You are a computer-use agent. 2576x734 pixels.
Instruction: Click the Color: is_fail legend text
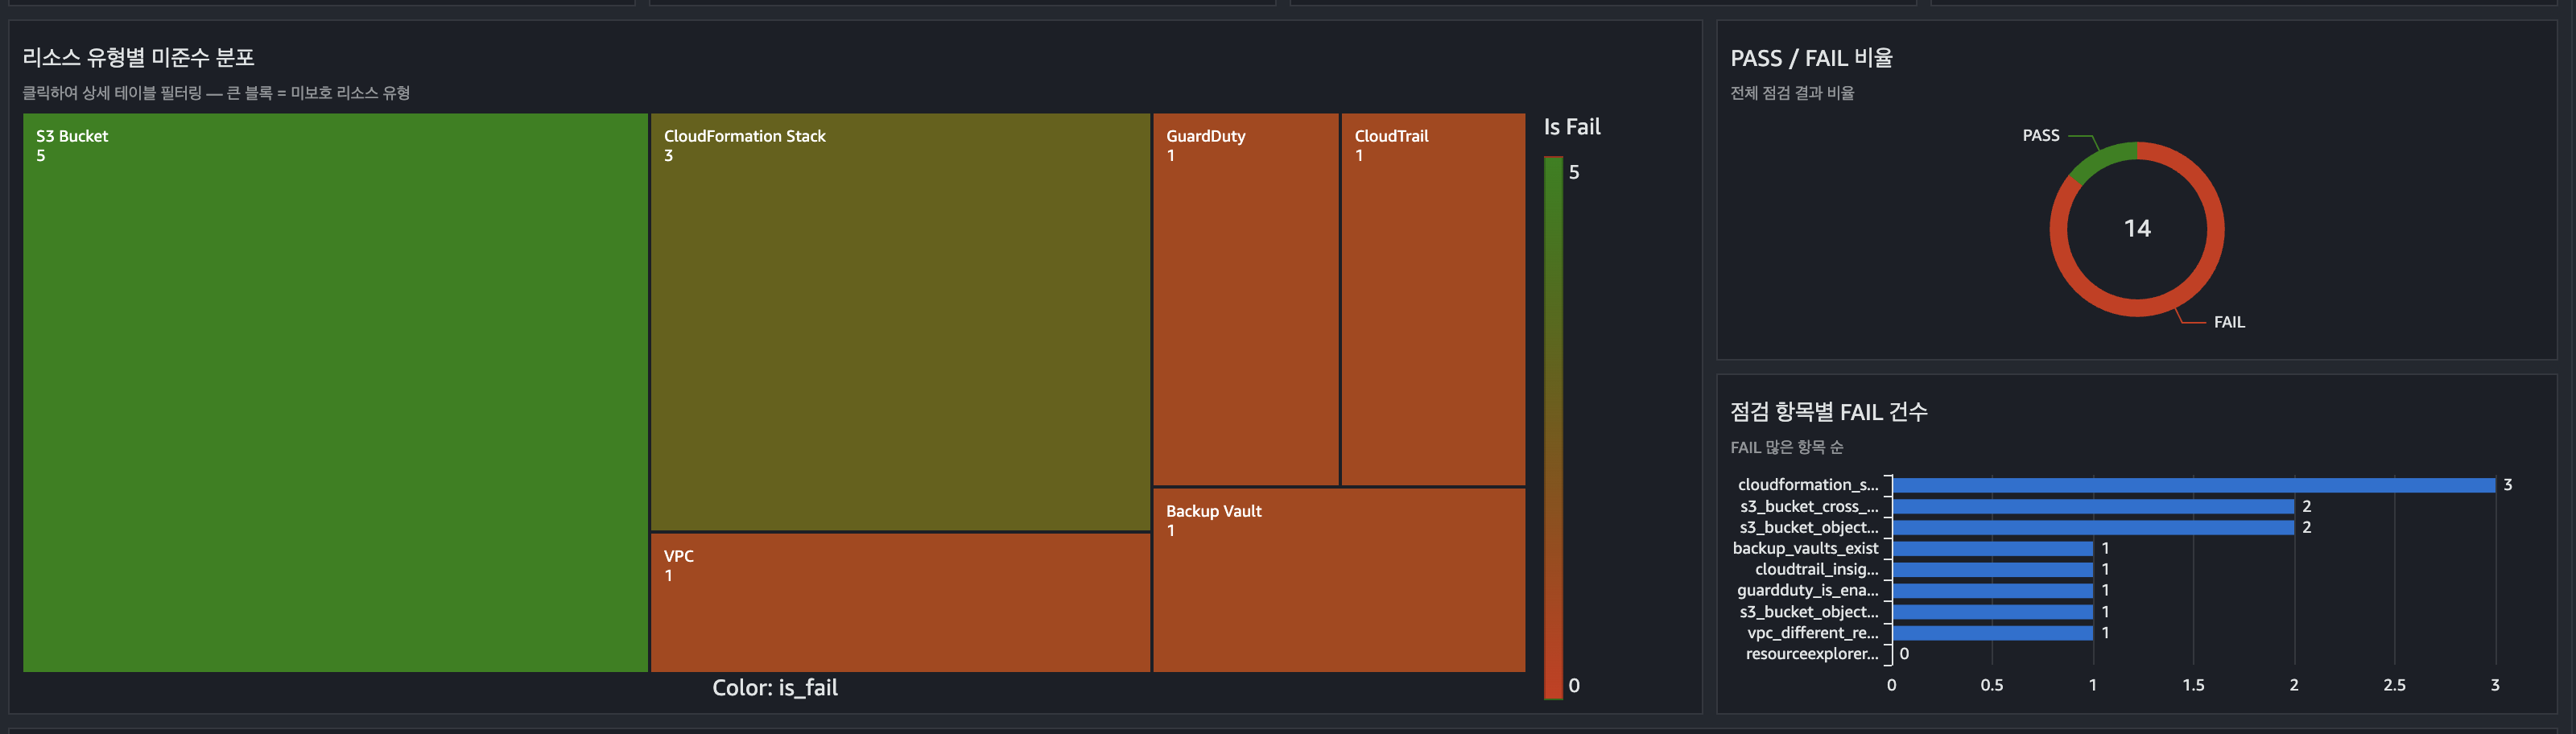775,688
